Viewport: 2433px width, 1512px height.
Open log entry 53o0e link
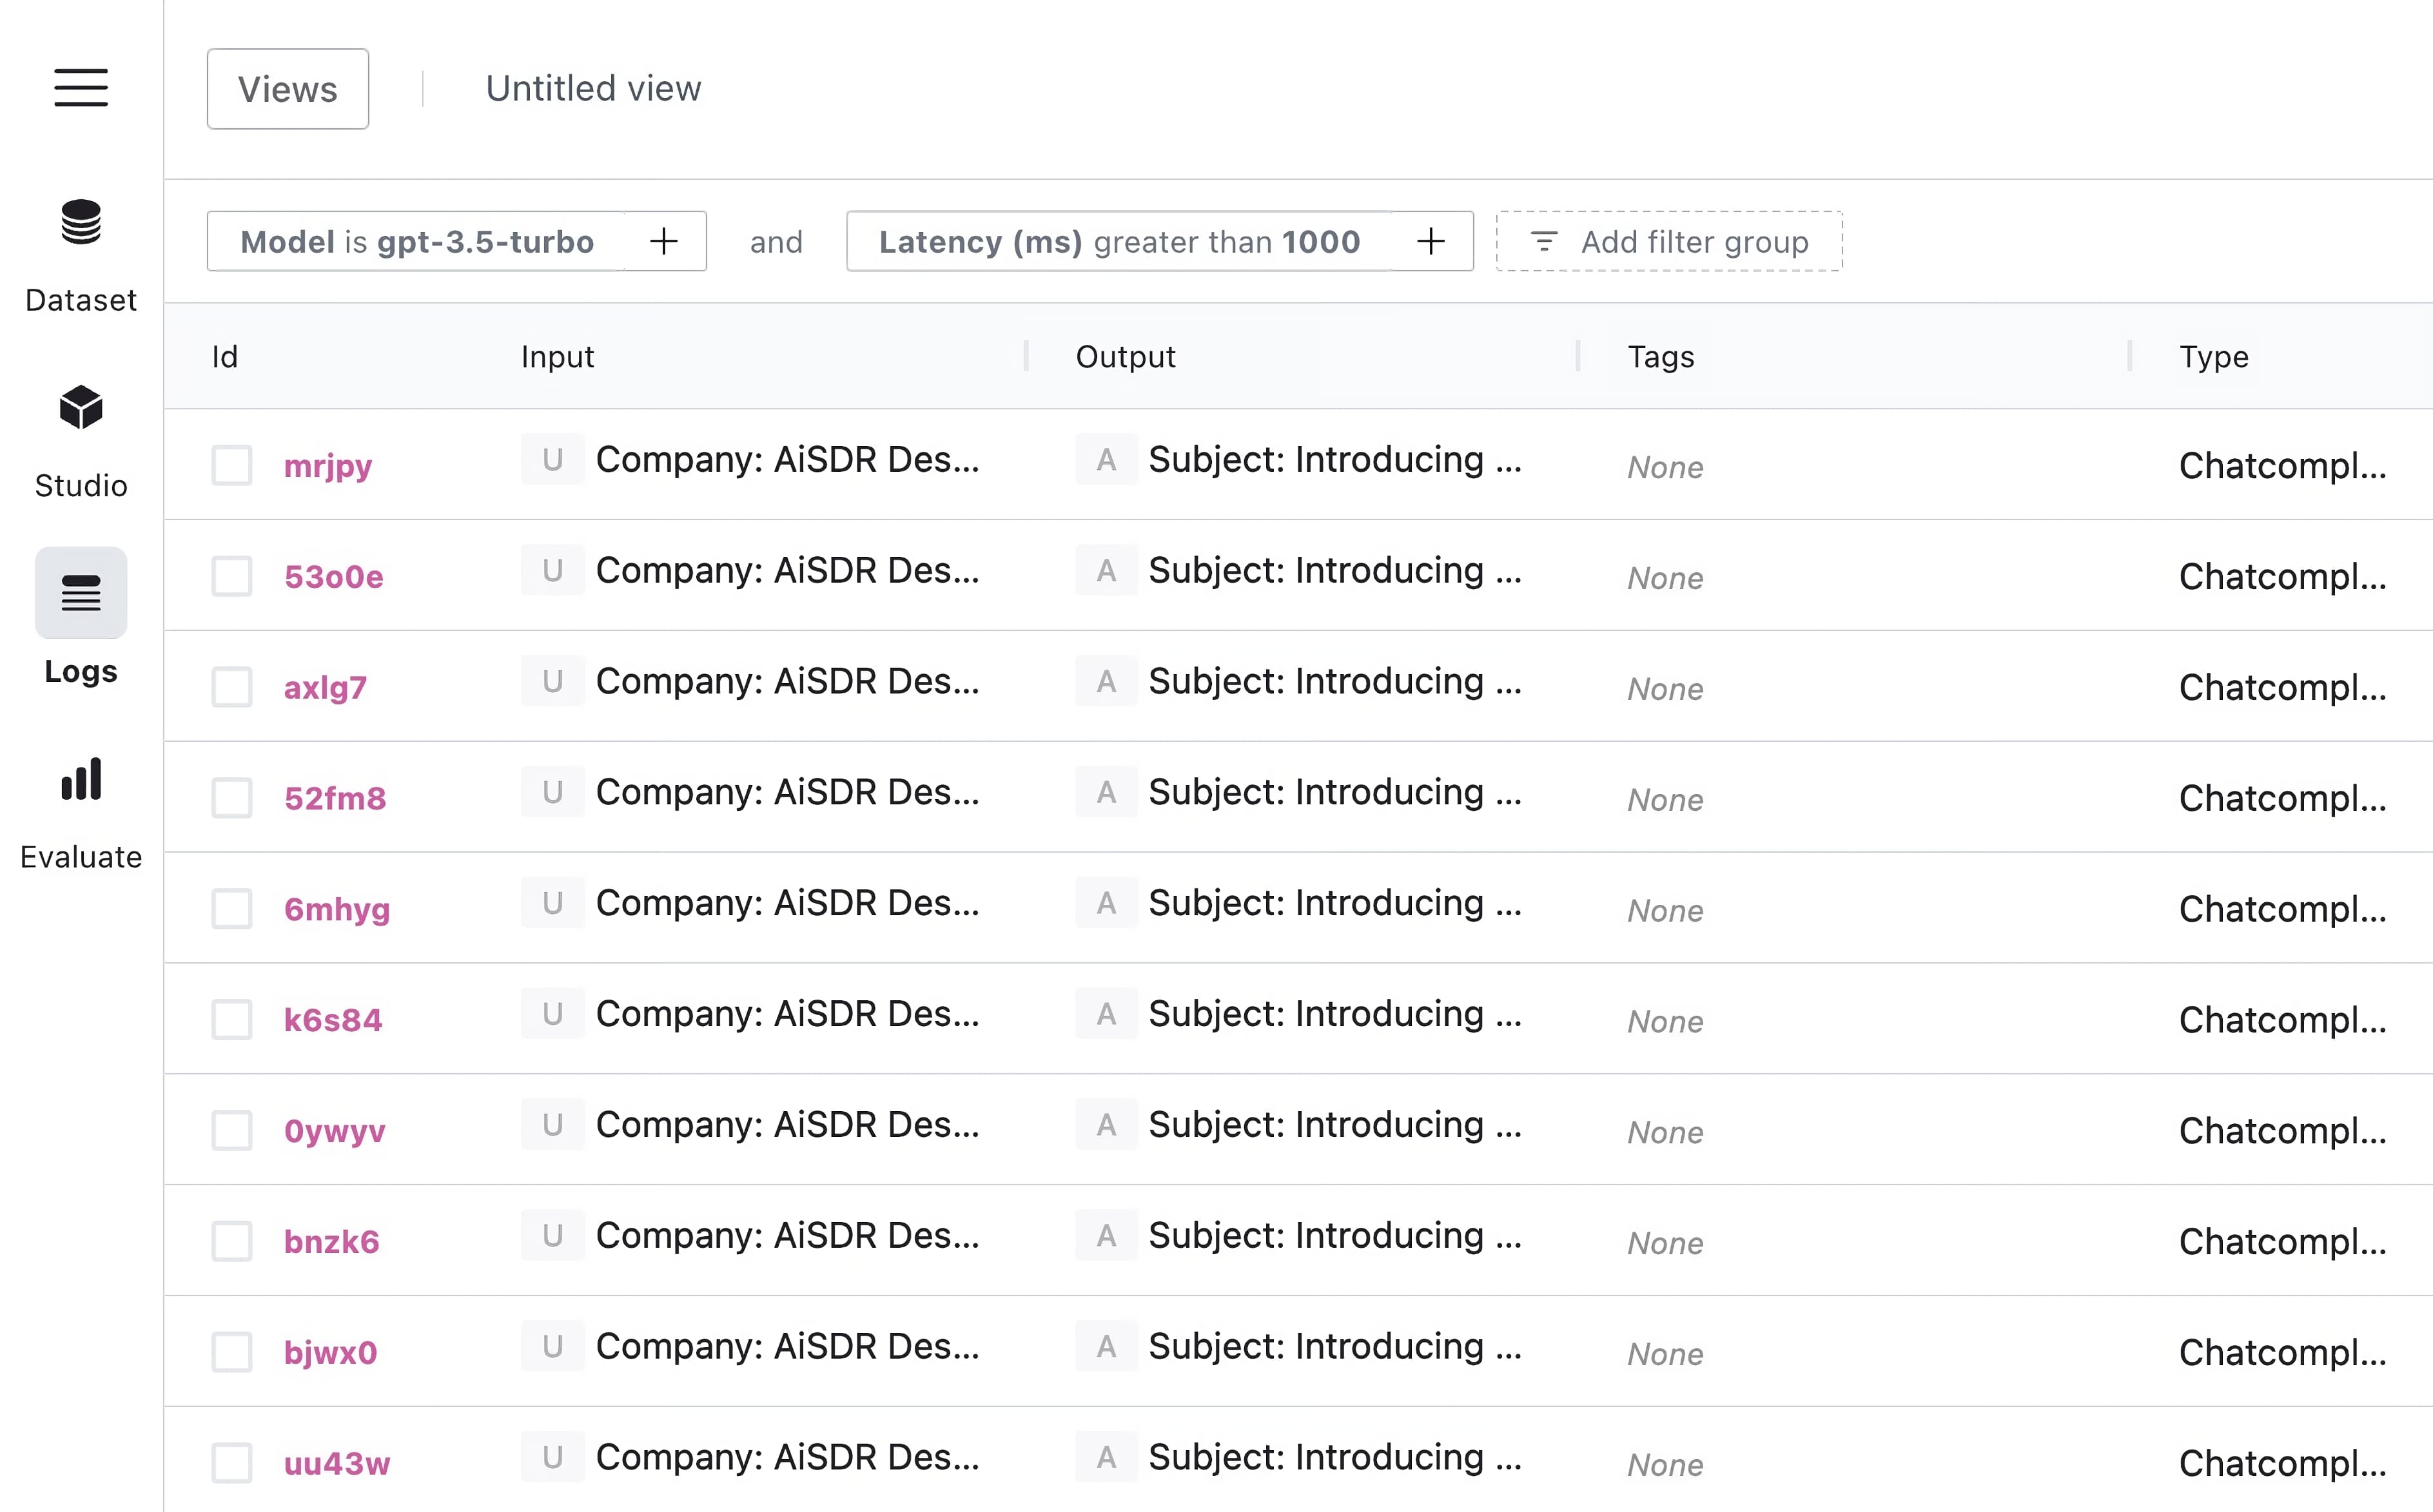click(333, 577)
